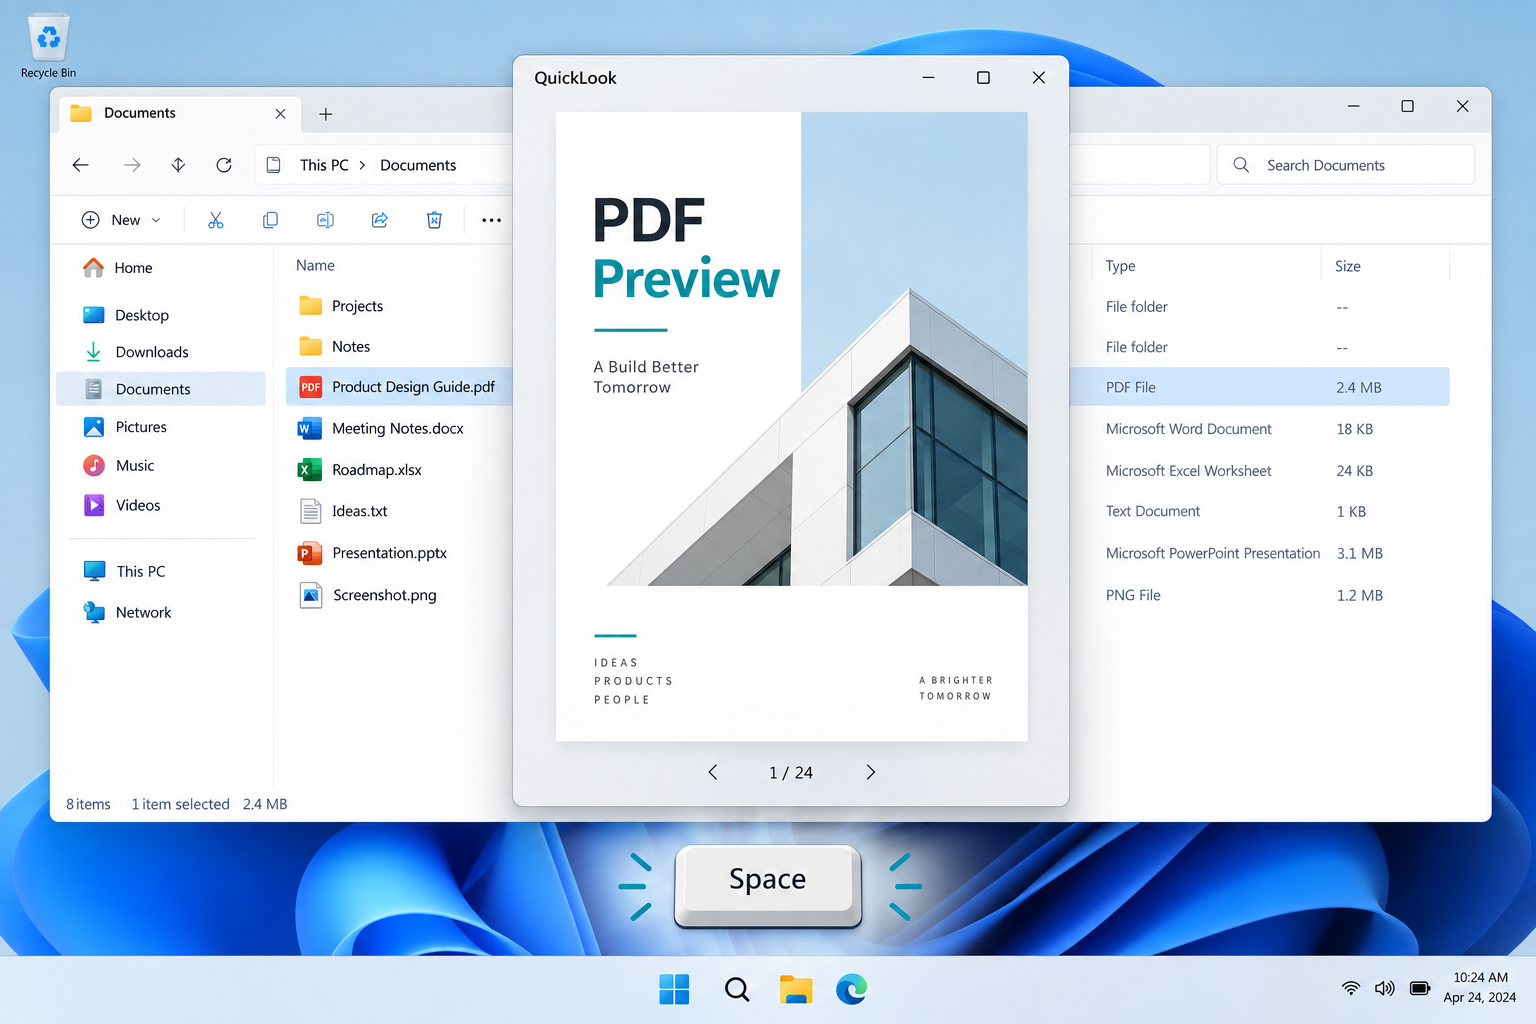Select the Documents tab in Explorer
Viewport: 1536px width, 1024px height.
[178, 113]
